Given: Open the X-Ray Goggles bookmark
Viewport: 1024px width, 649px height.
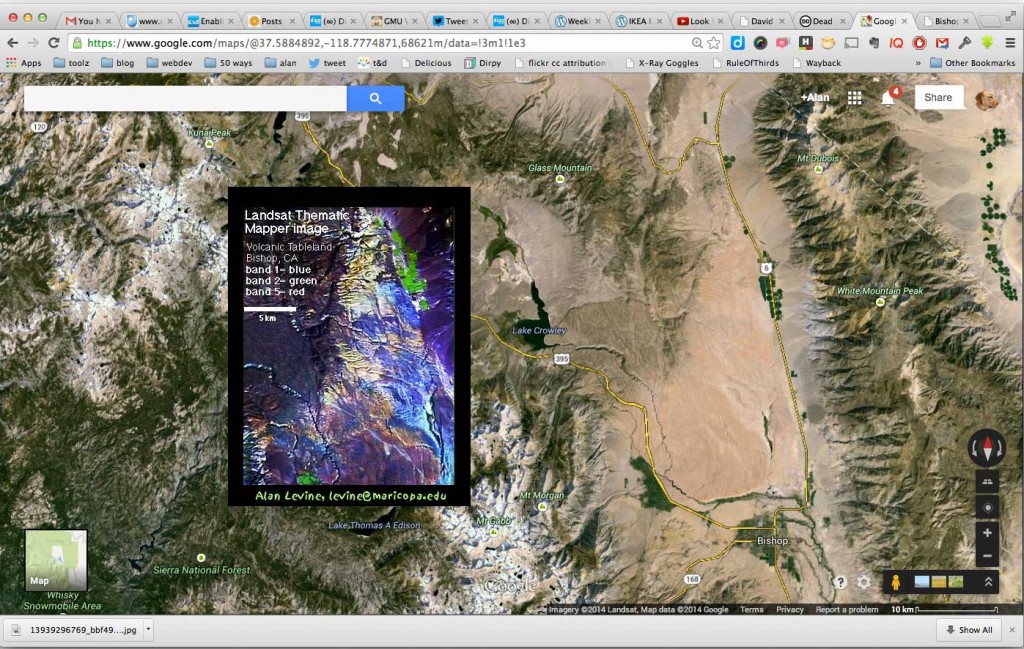Looking at the screenshot, I should (662, 63).
